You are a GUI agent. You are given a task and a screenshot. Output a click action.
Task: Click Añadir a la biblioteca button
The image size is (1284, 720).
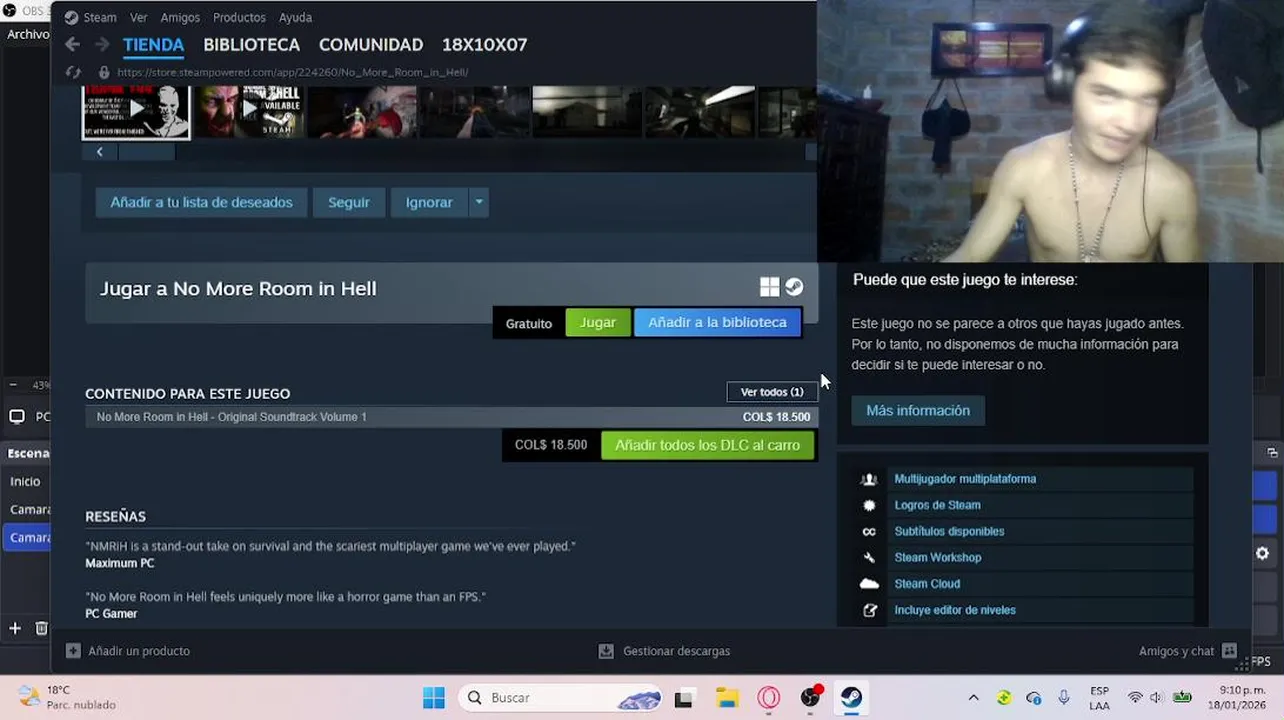click(x=717, y=322)
